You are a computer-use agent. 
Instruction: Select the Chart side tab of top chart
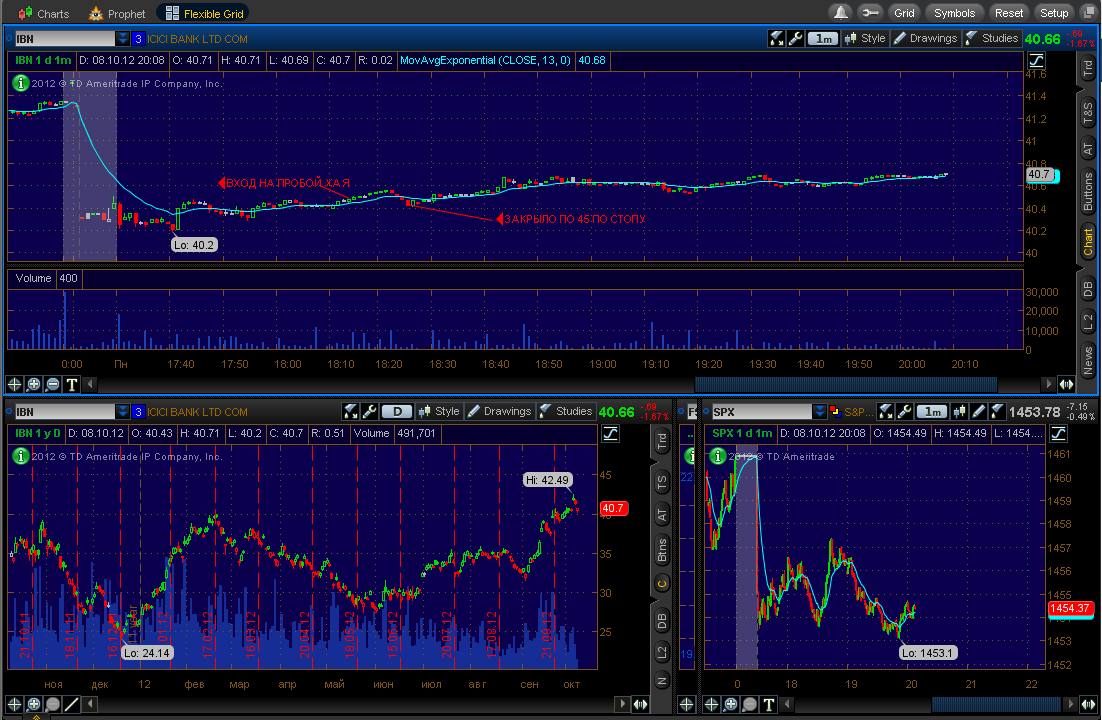(x=1088, y=241)
